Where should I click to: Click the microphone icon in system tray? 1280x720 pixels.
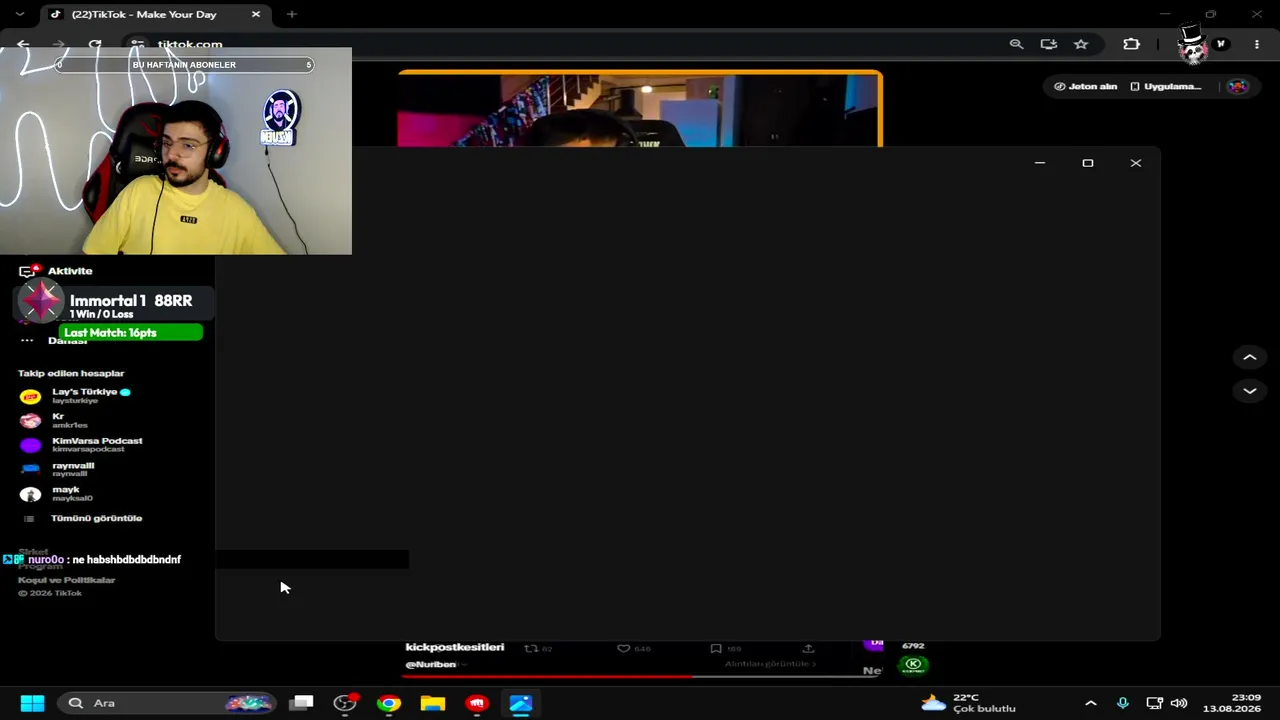coord(1122,703)
